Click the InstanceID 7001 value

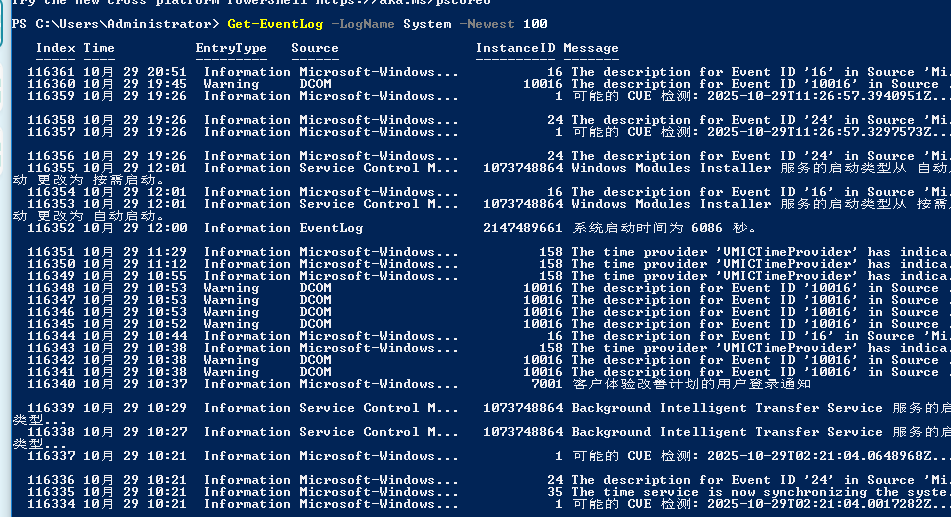(547, 384)
